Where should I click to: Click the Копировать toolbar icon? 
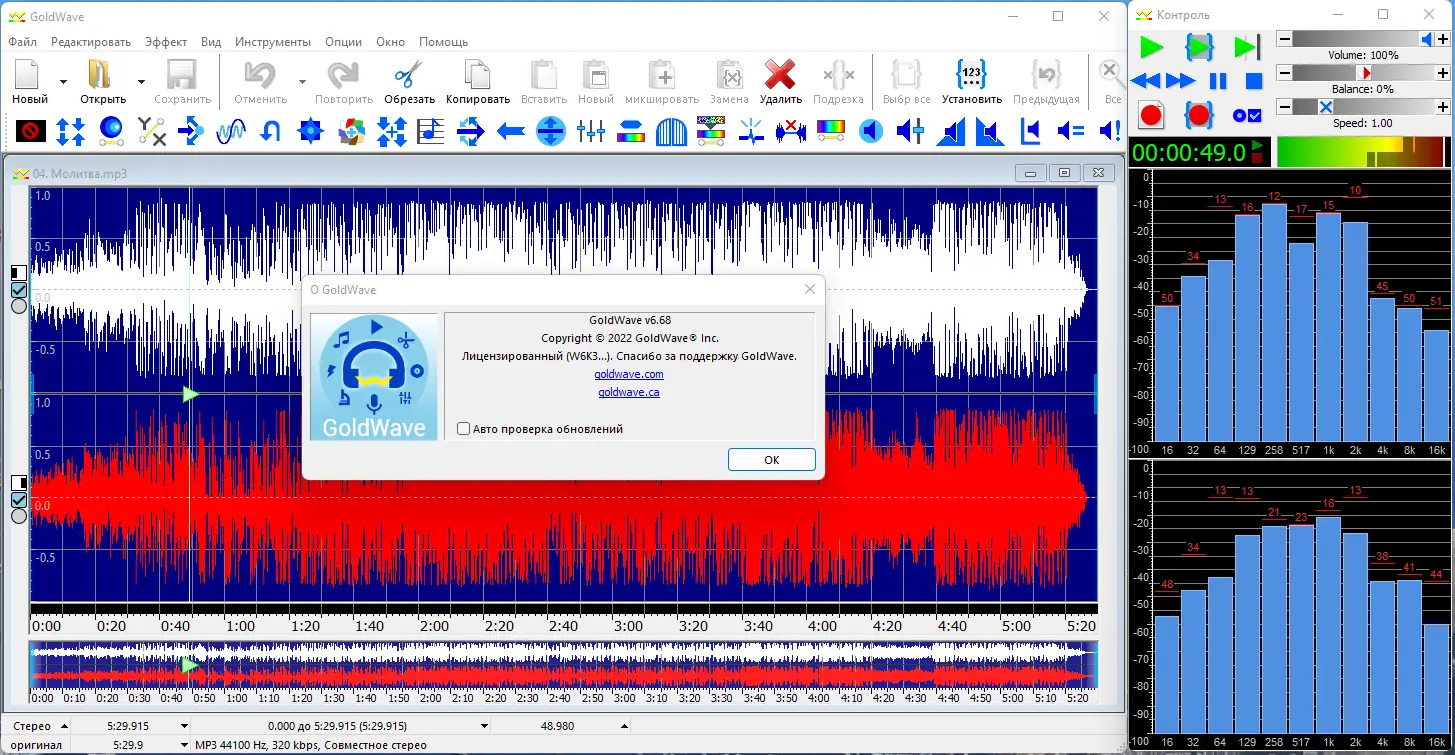click(x=477, y=76)
